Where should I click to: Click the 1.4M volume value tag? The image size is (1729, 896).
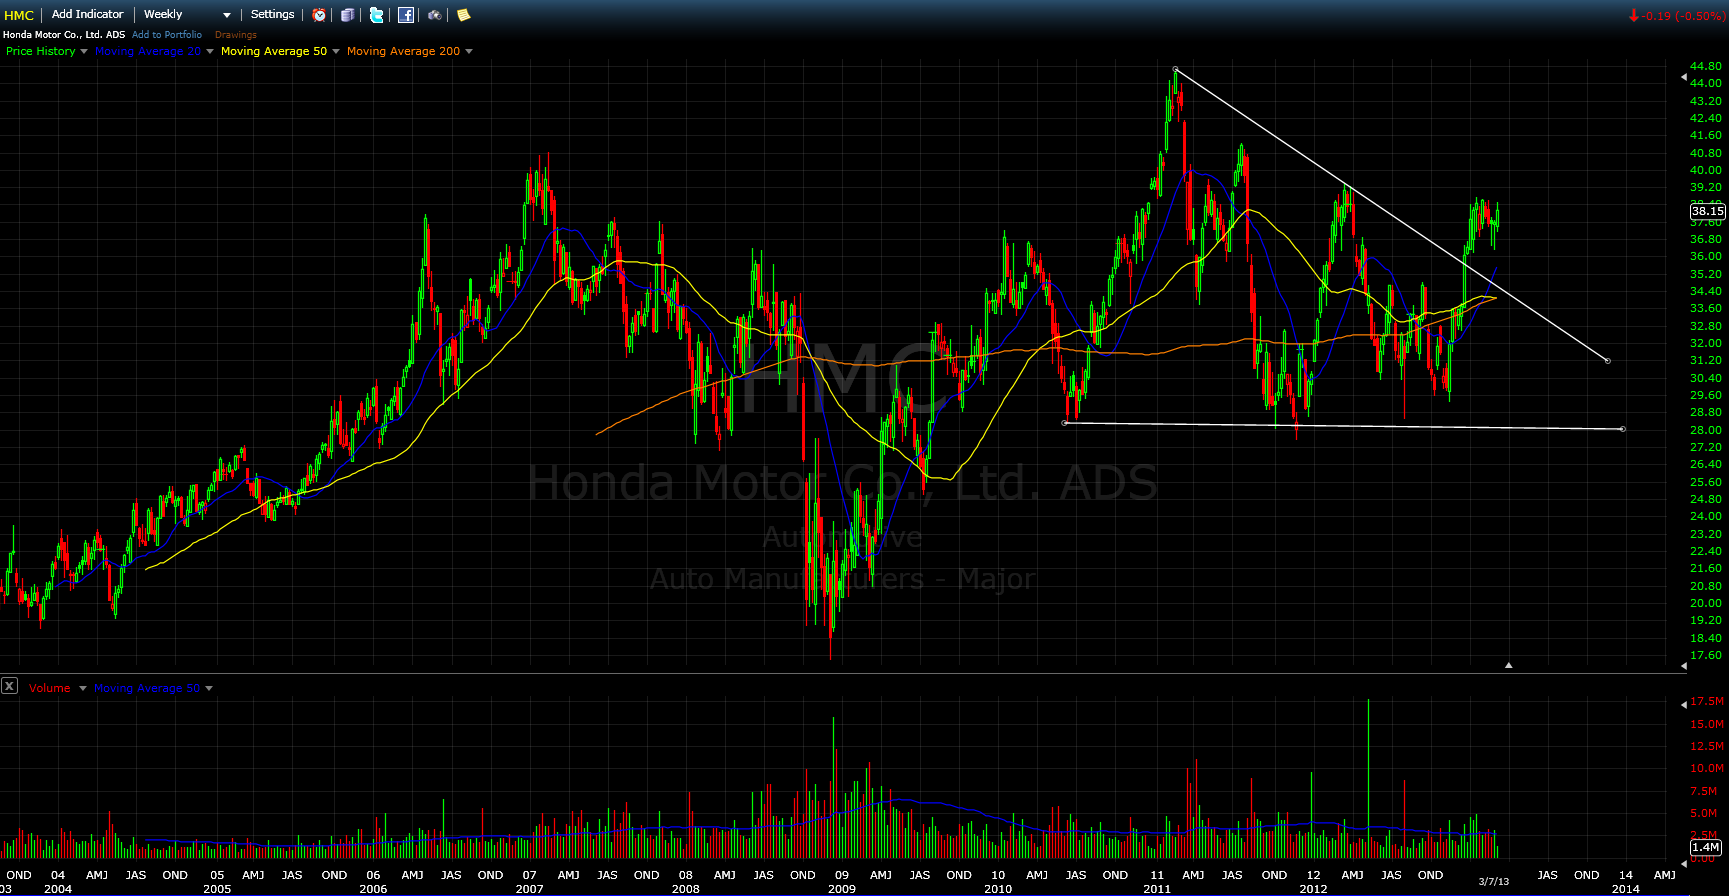point(1706,847)
